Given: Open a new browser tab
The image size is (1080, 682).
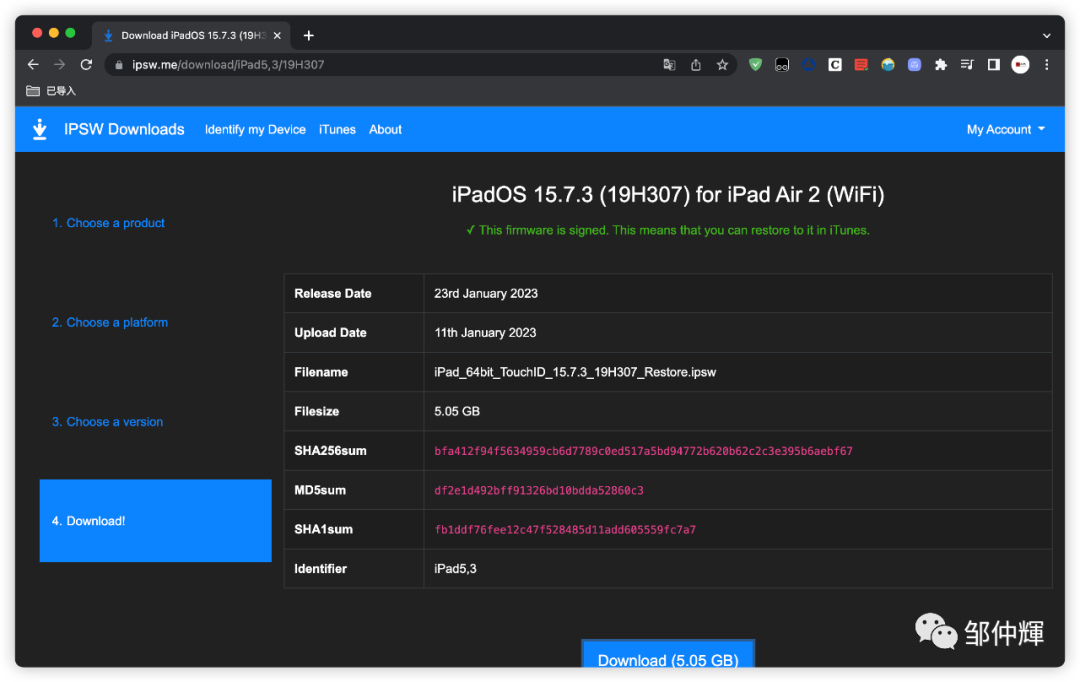Looking at the screenshot, I should [309, 35].
